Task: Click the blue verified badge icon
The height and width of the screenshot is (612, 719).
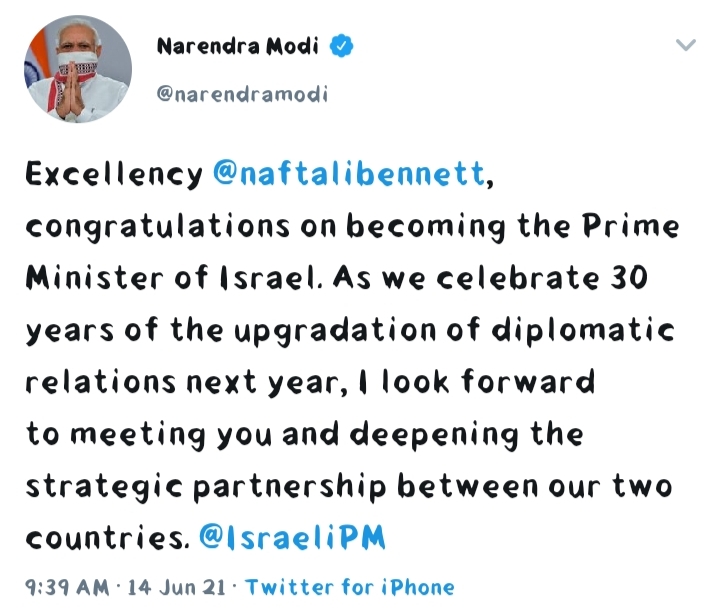Action: 342,46
